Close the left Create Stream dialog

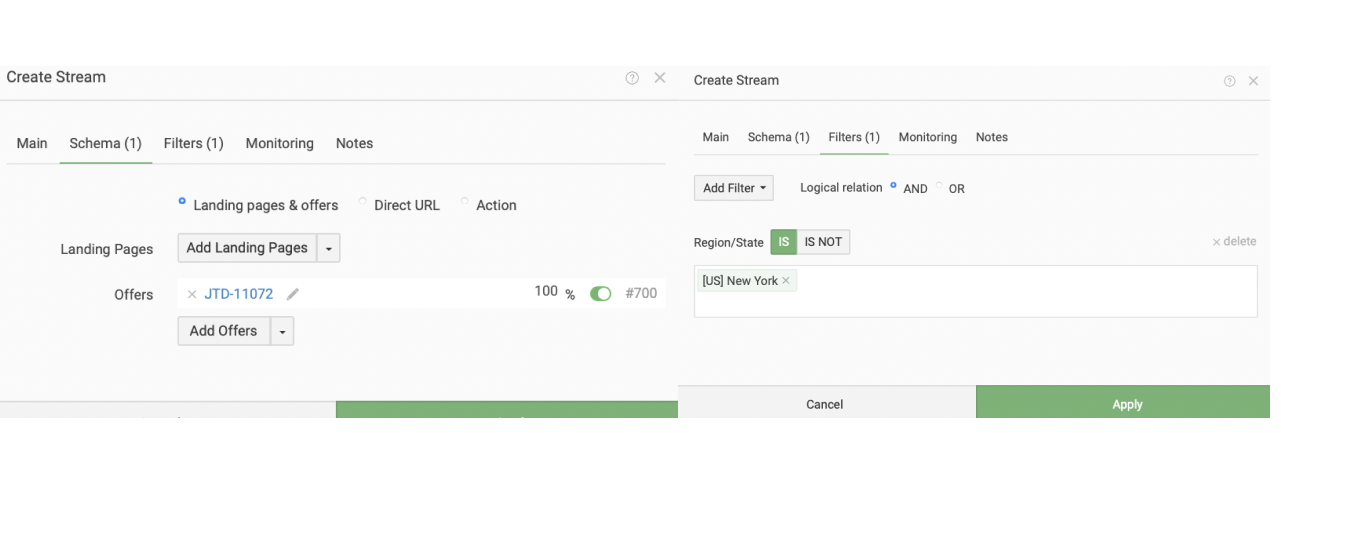coord(660,78)
